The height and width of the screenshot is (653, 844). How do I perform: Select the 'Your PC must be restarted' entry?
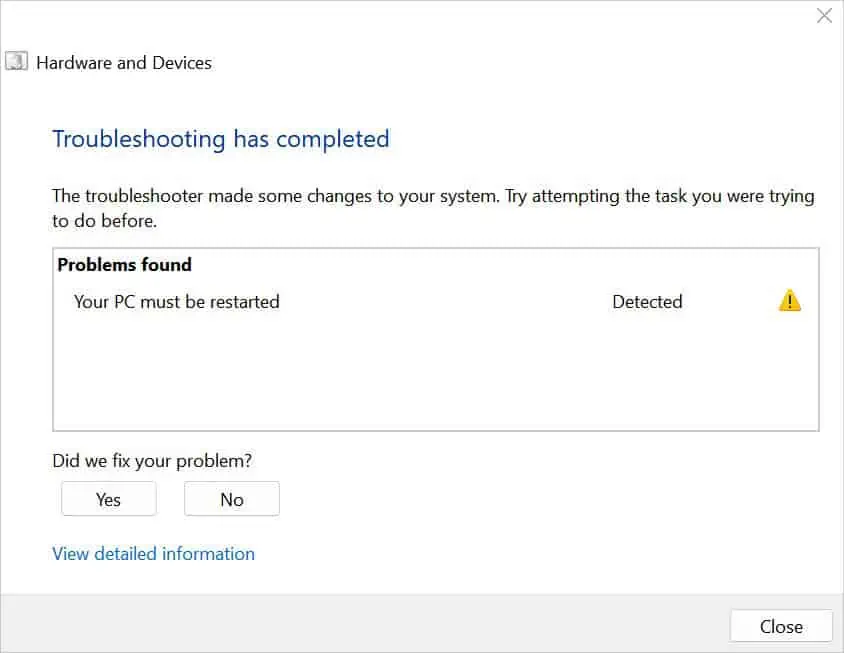tap(177, 301)
